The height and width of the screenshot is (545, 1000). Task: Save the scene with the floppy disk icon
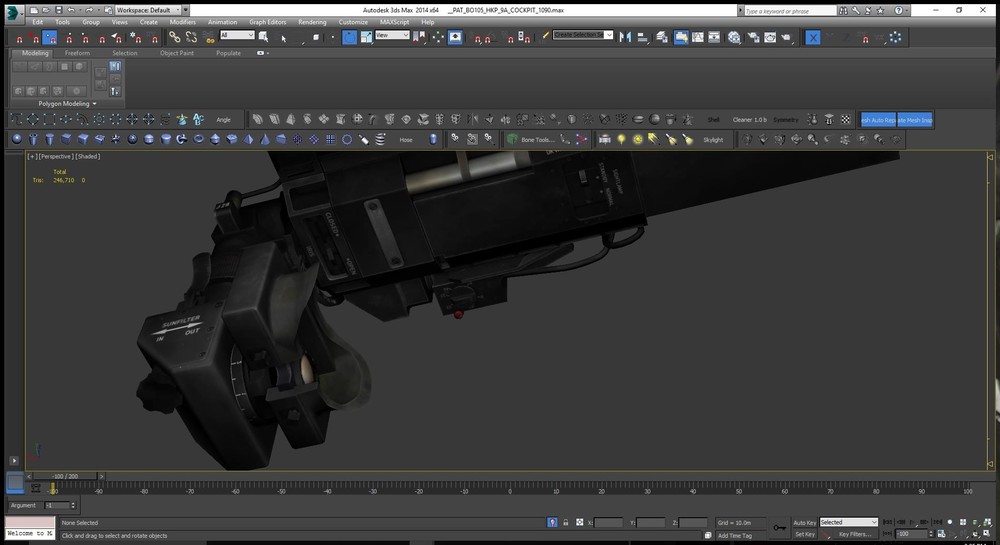pos(58,10)
